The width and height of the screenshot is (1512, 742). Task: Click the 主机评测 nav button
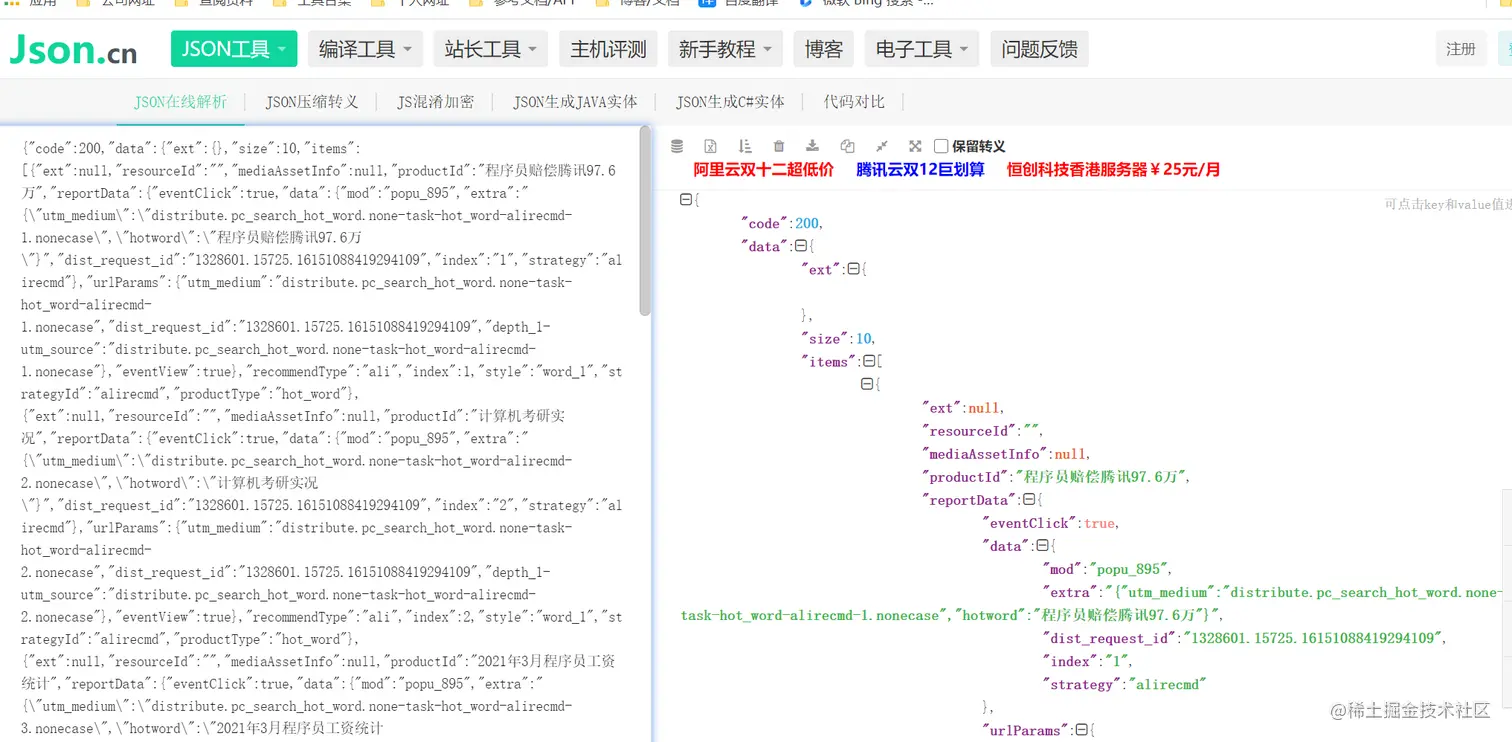pos(609,49)
